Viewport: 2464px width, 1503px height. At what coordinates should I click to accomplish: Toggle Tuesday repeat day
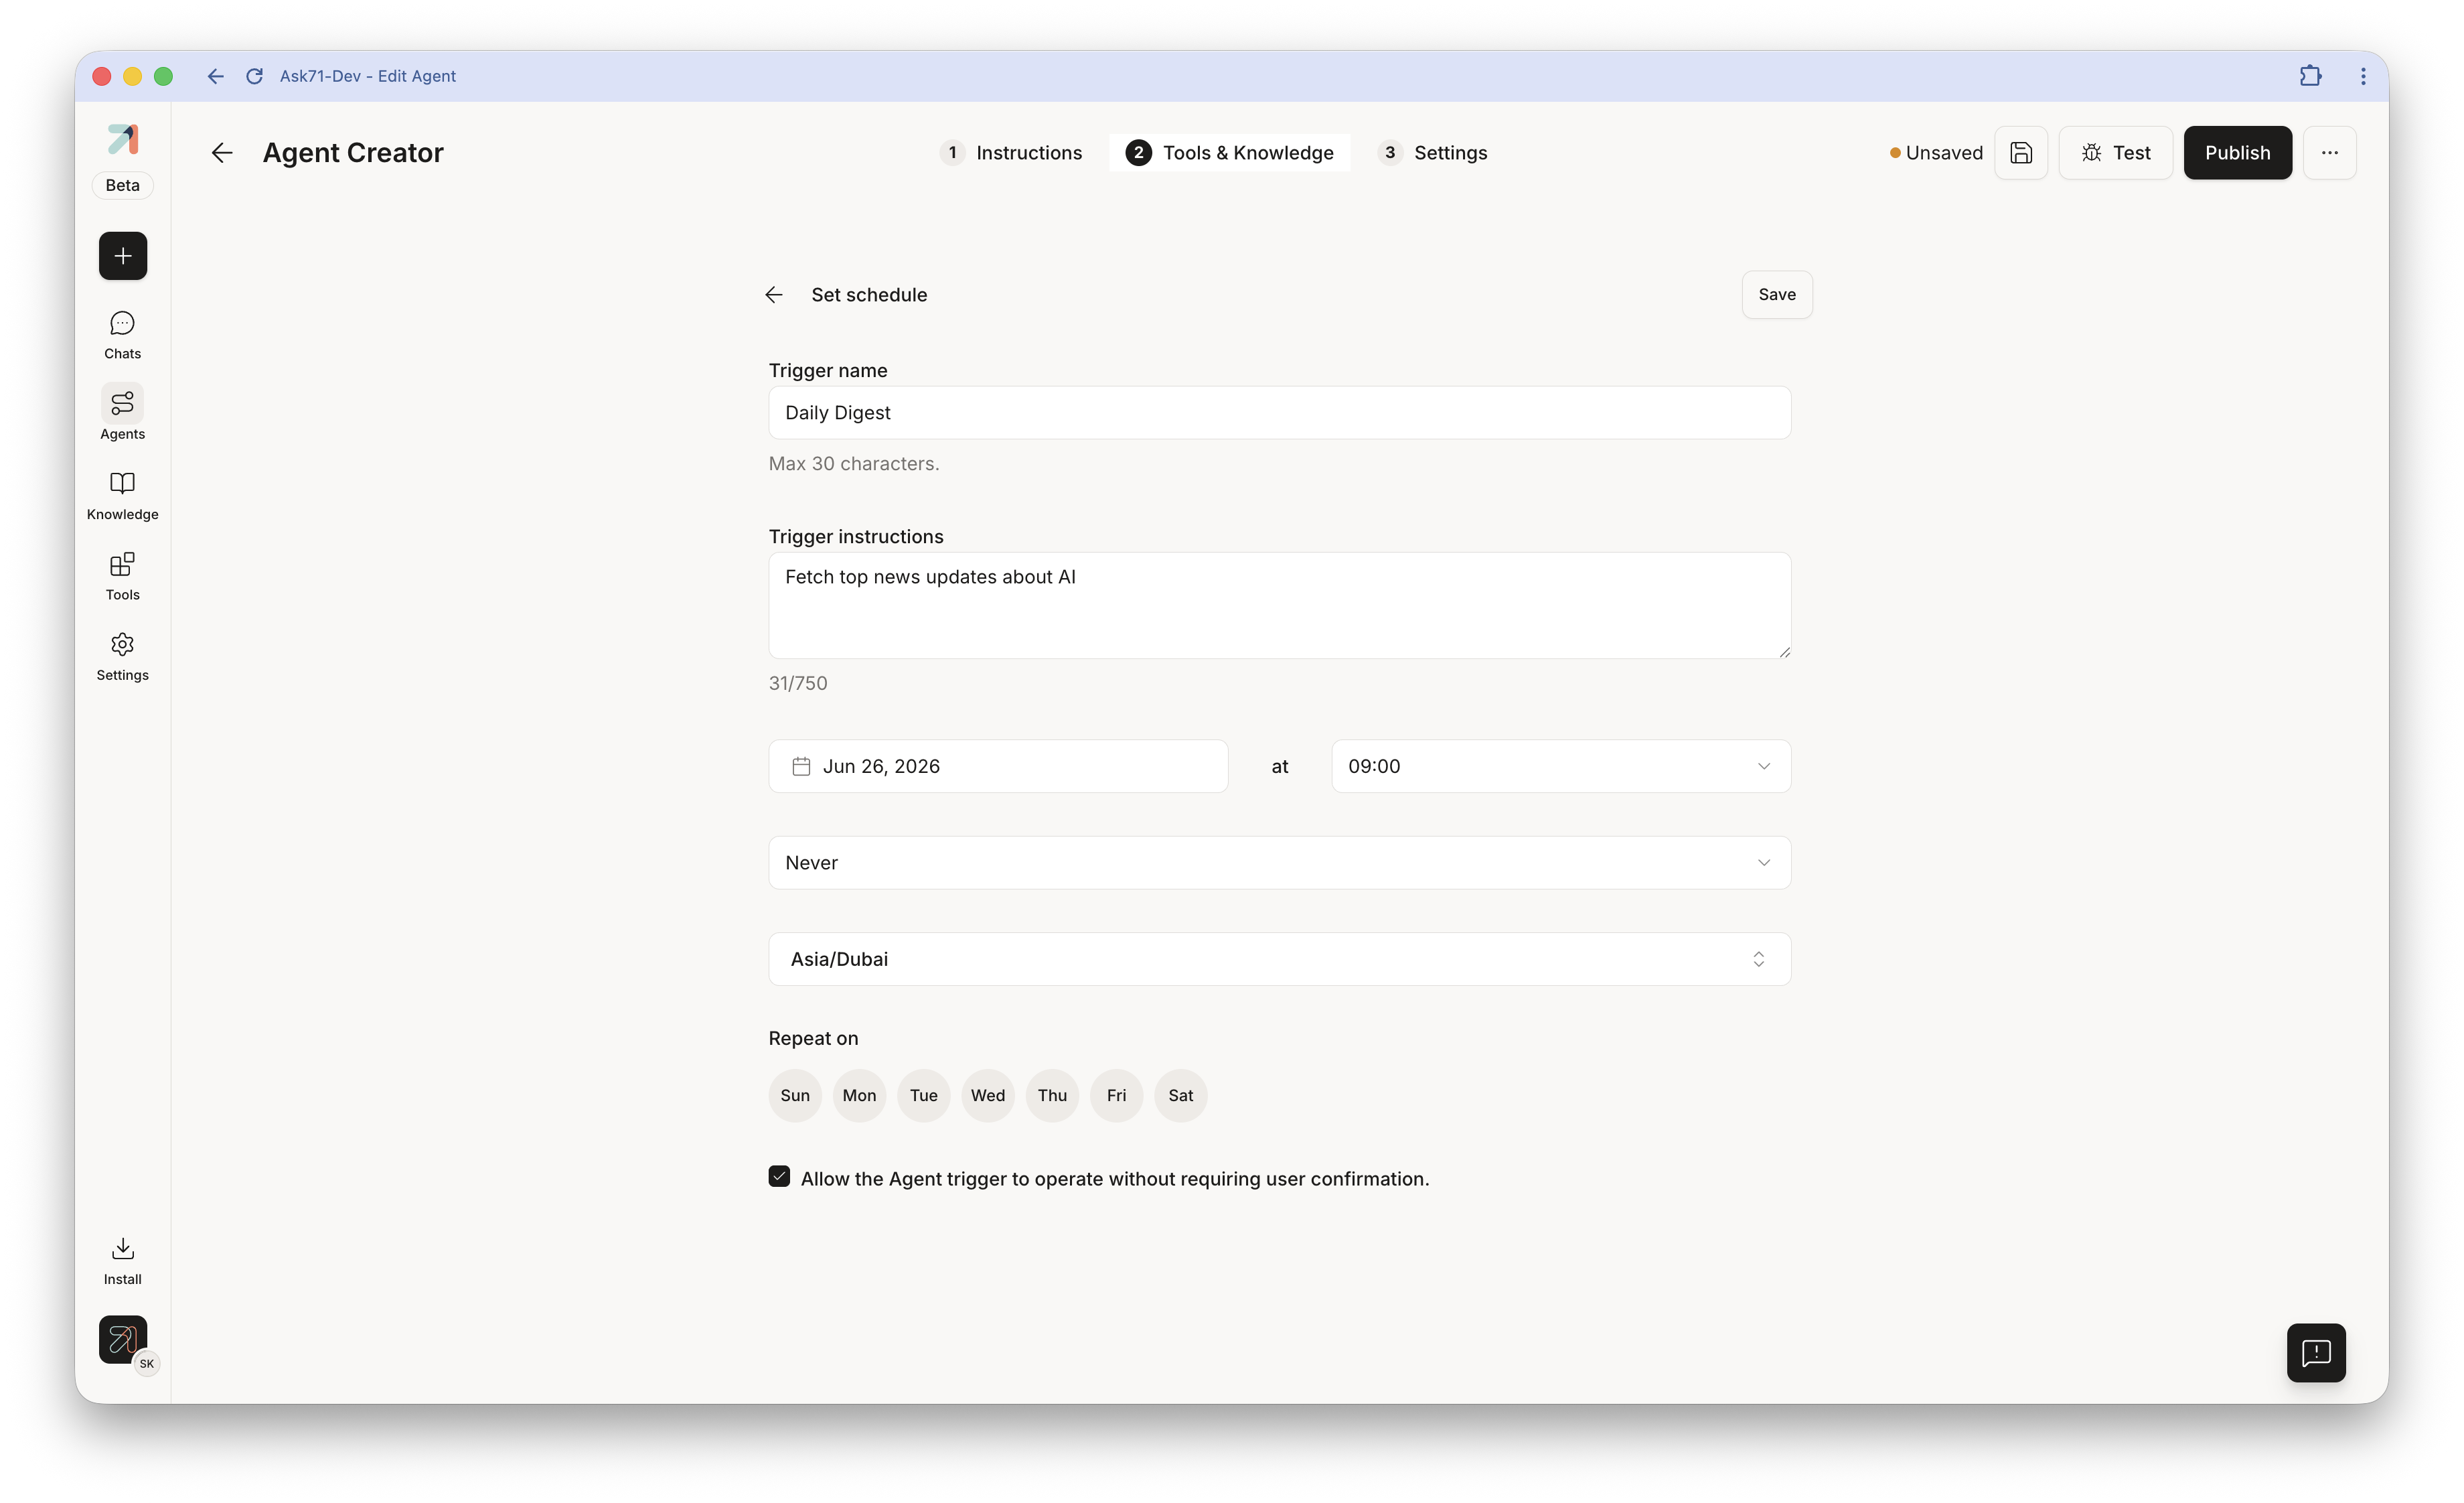pyautogui.click(x=924, y=1096)
